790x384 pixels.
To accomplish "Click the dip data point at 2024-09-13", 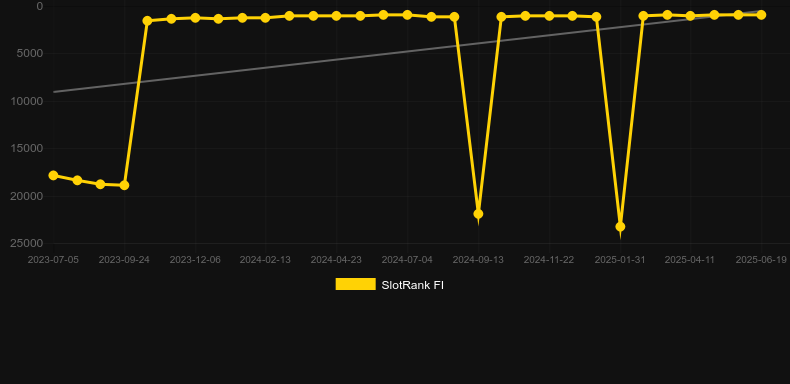I will [x=478, y=214].
